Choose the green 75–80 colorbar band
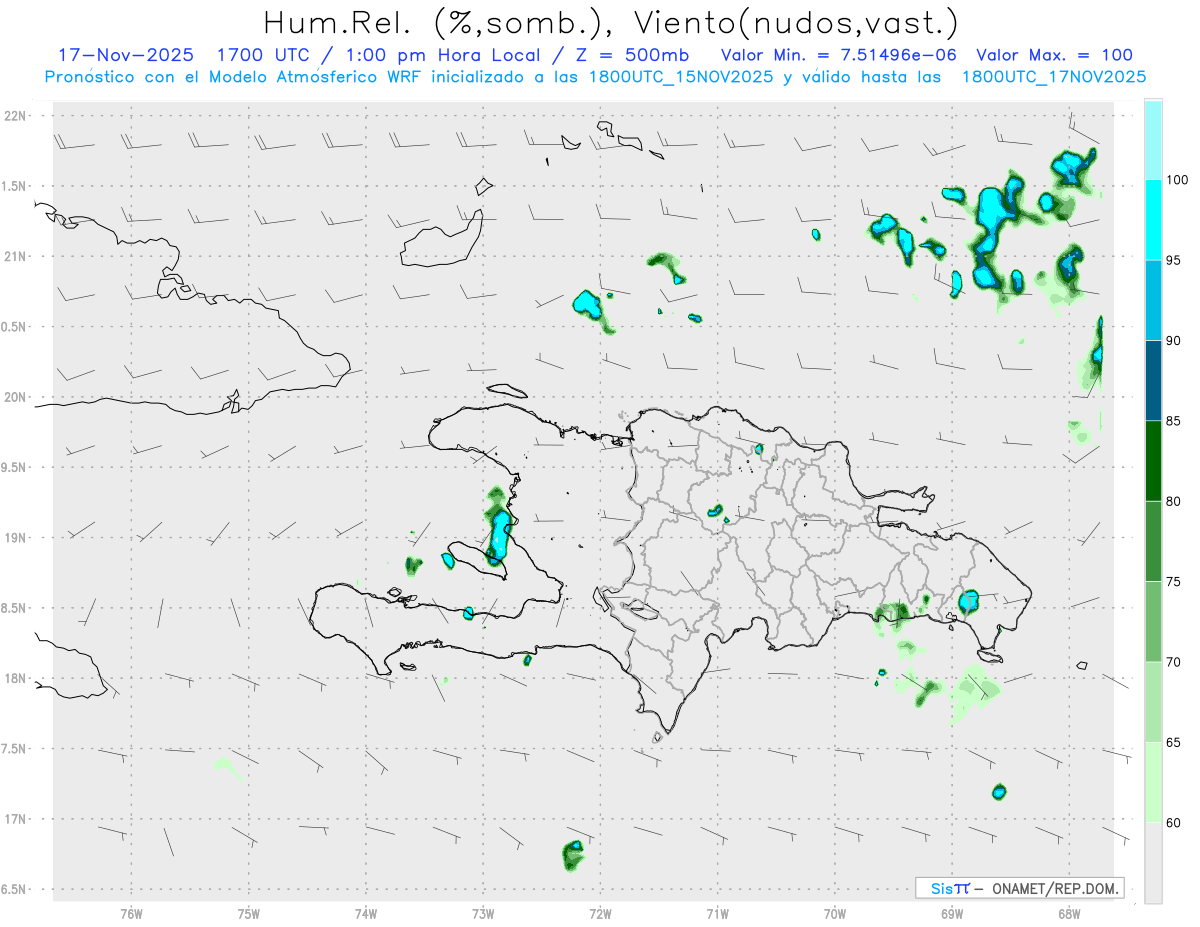The image size is (1200, 927). pos(1153,541)
